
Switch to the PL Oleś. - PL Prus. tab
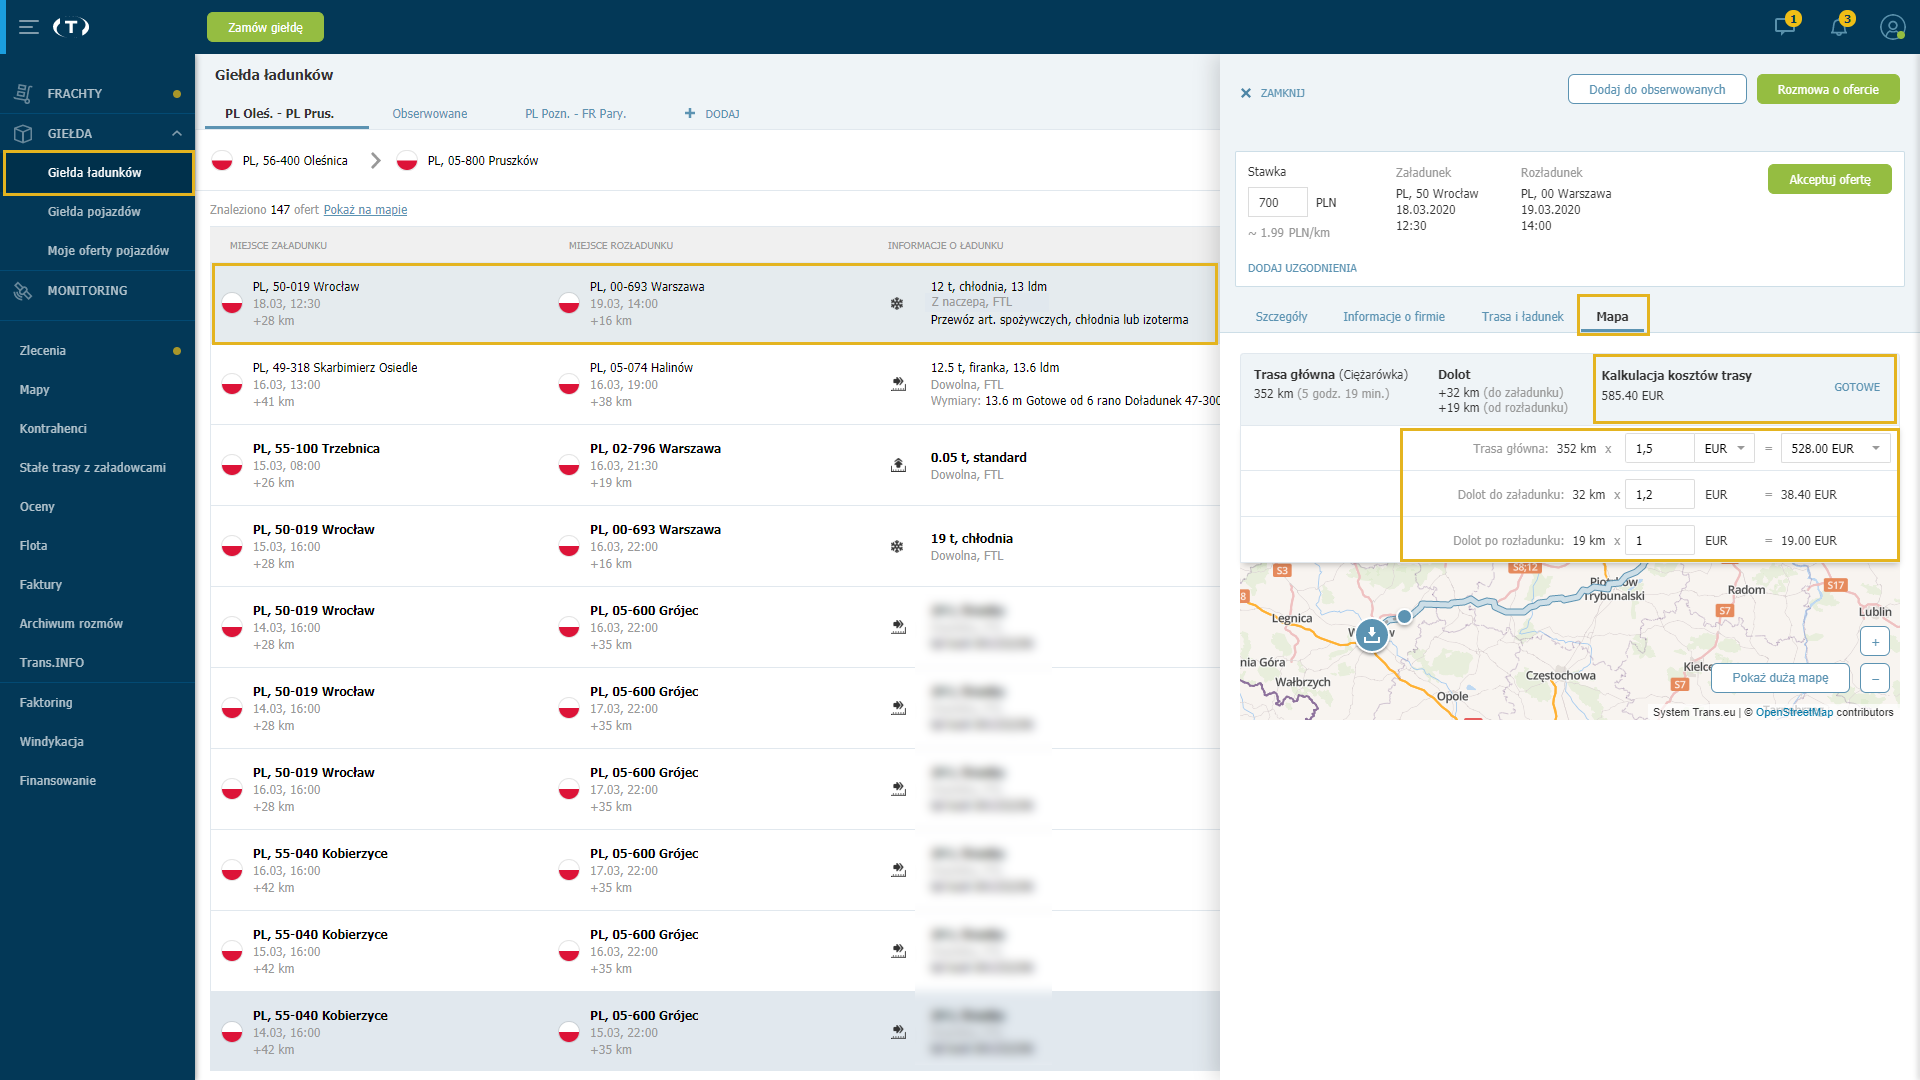coord(280,114)
